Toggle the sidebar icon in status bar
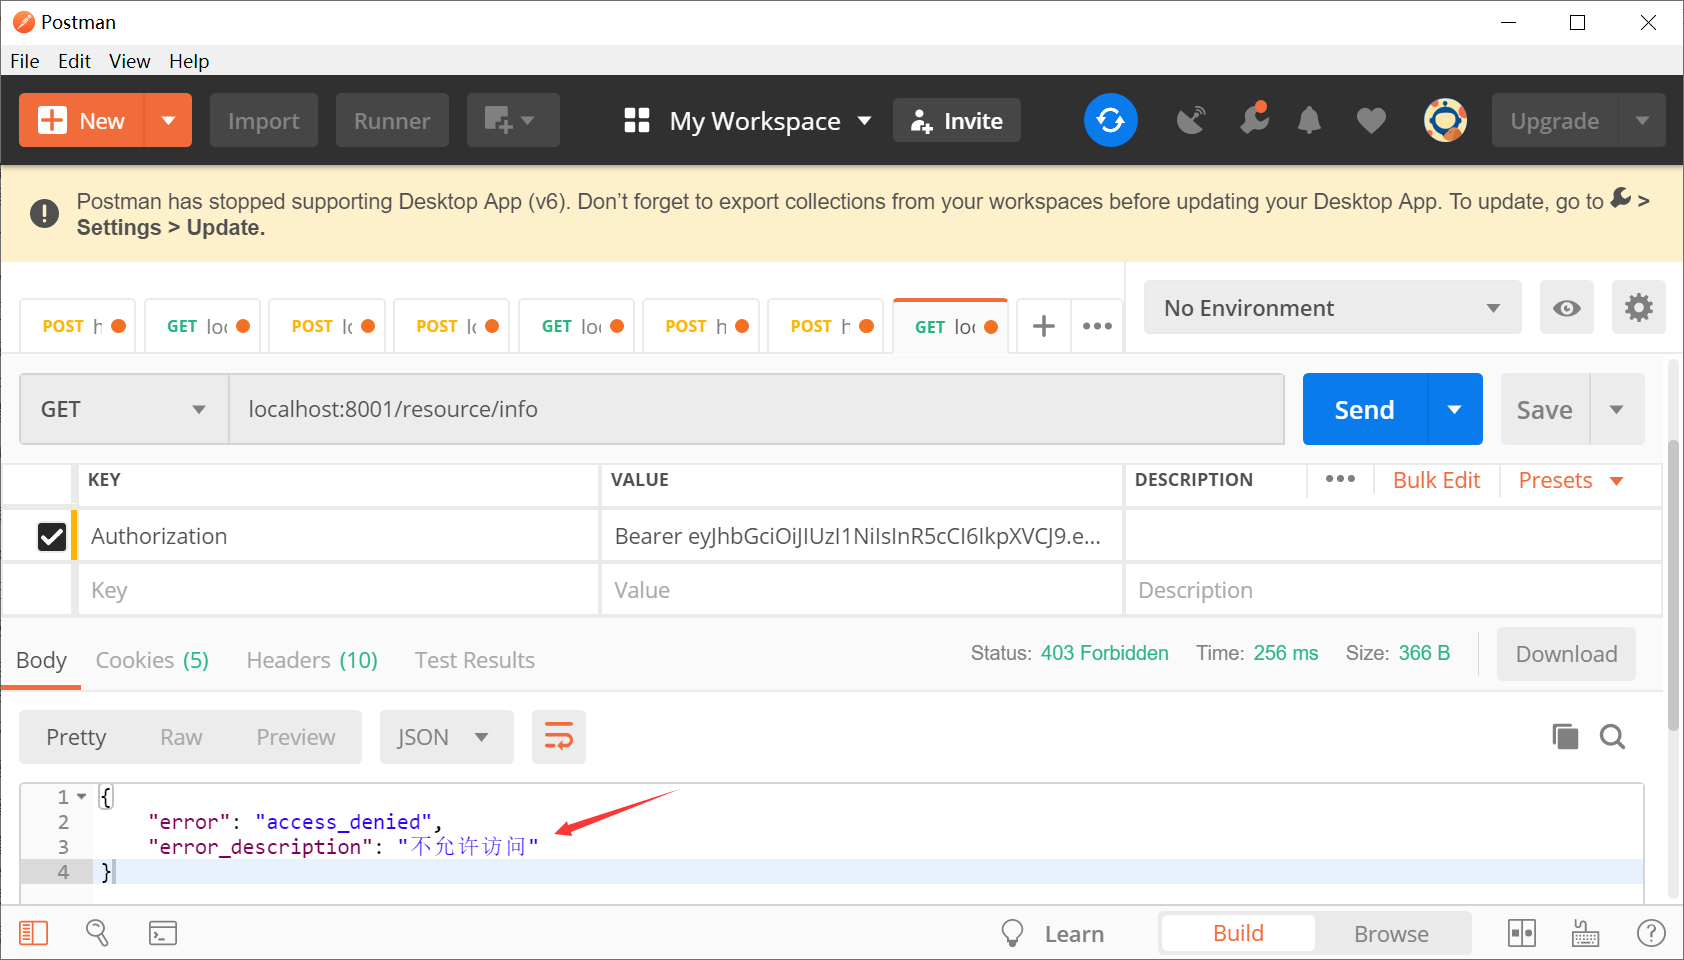Image resolution: width=1684 pixels, height=960 pixels. pyautogui.click(x=34, y=933)
